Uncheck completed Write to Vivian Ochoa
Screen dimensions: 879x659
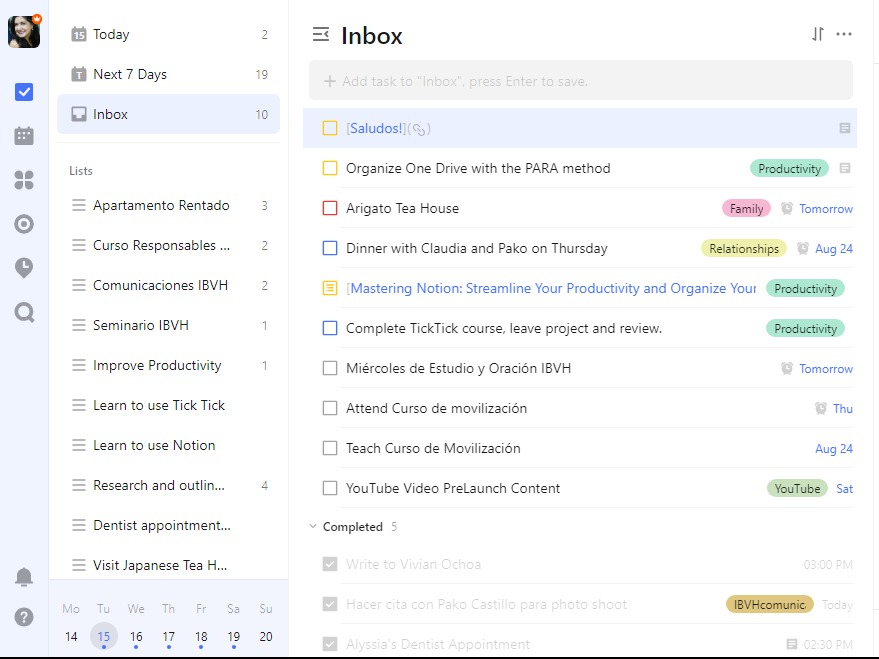click(x=330, y=564)
